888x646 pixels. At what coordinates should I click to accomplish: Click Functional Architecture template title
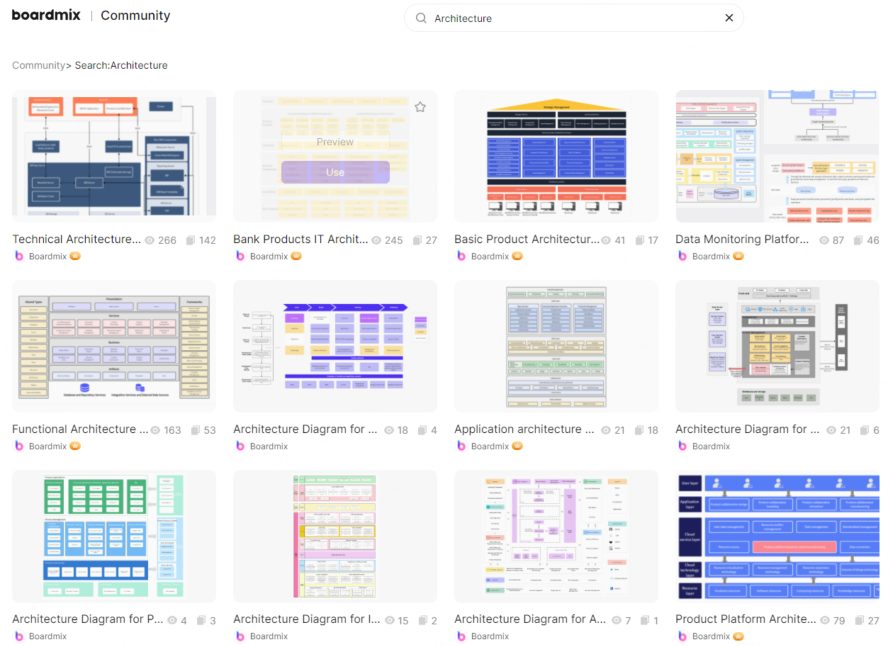coord(74,429)
